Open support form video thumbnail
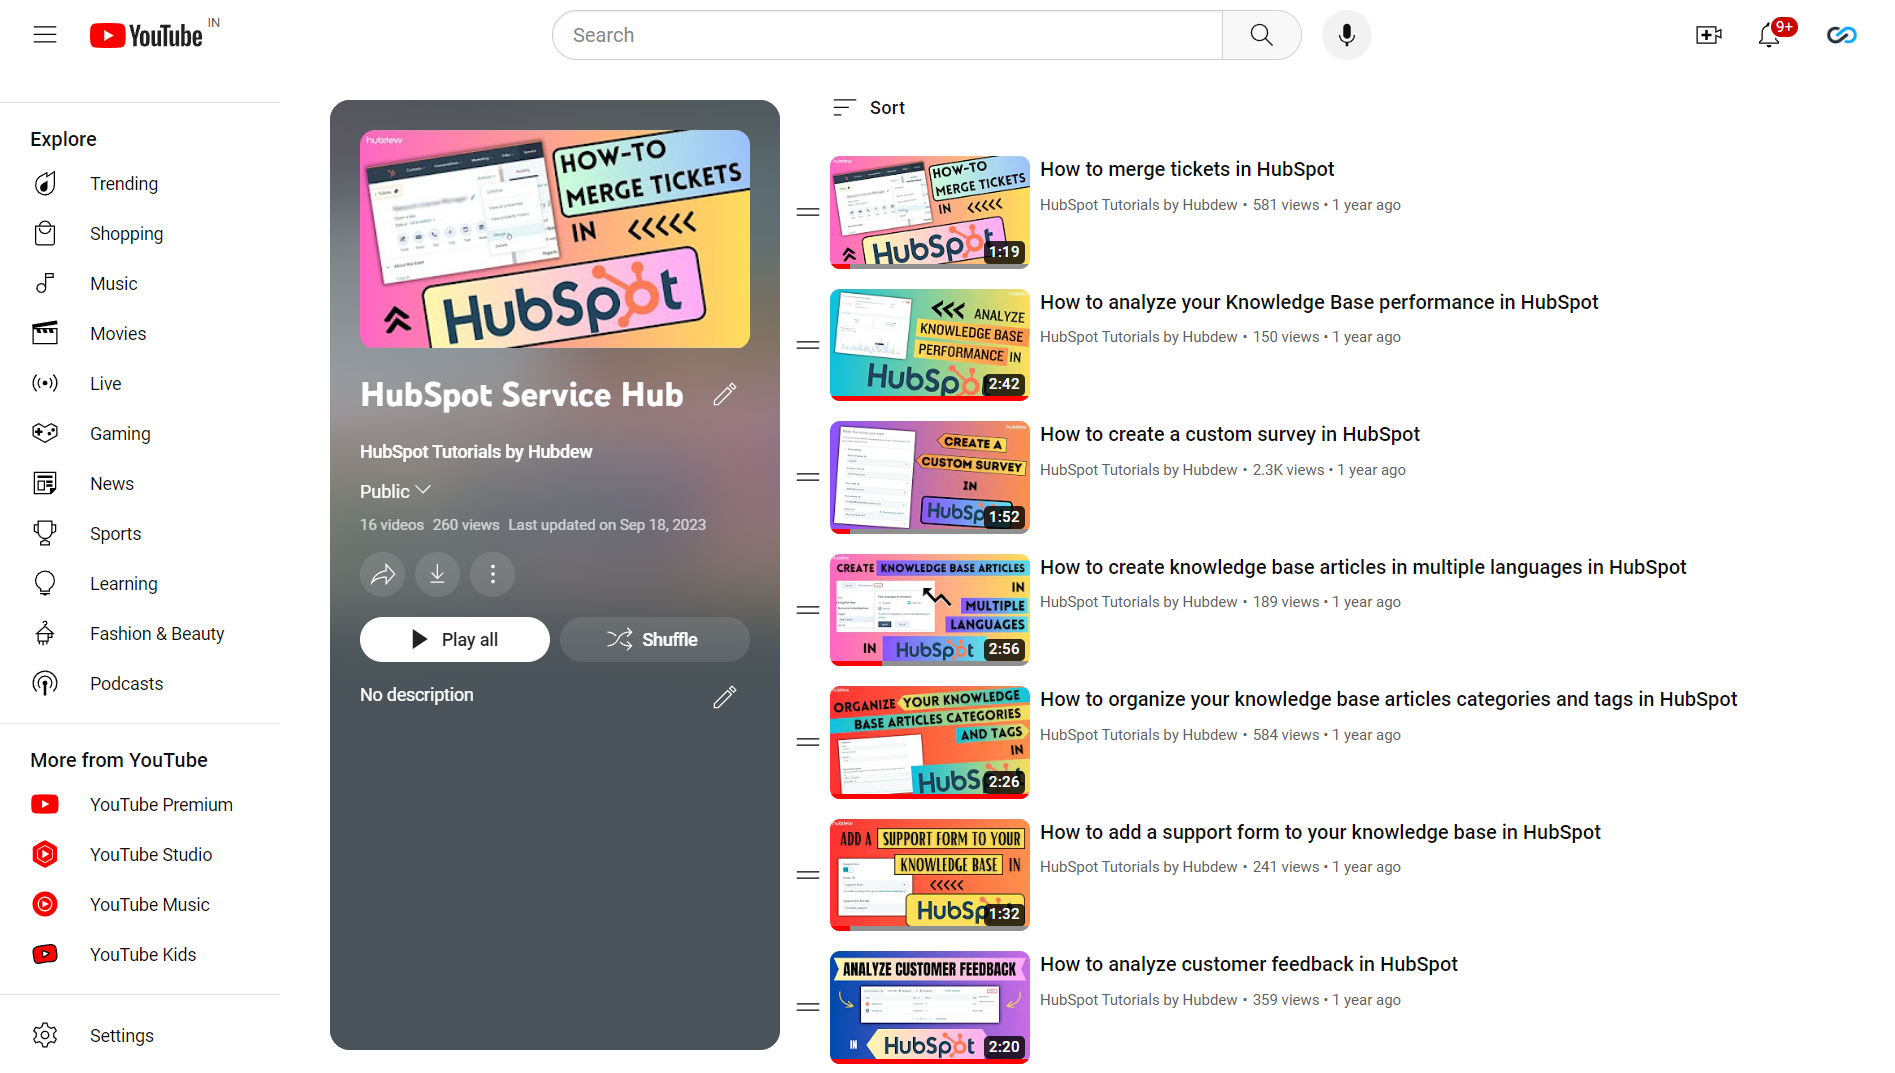1895x1073 pixels. pos(930,875)
